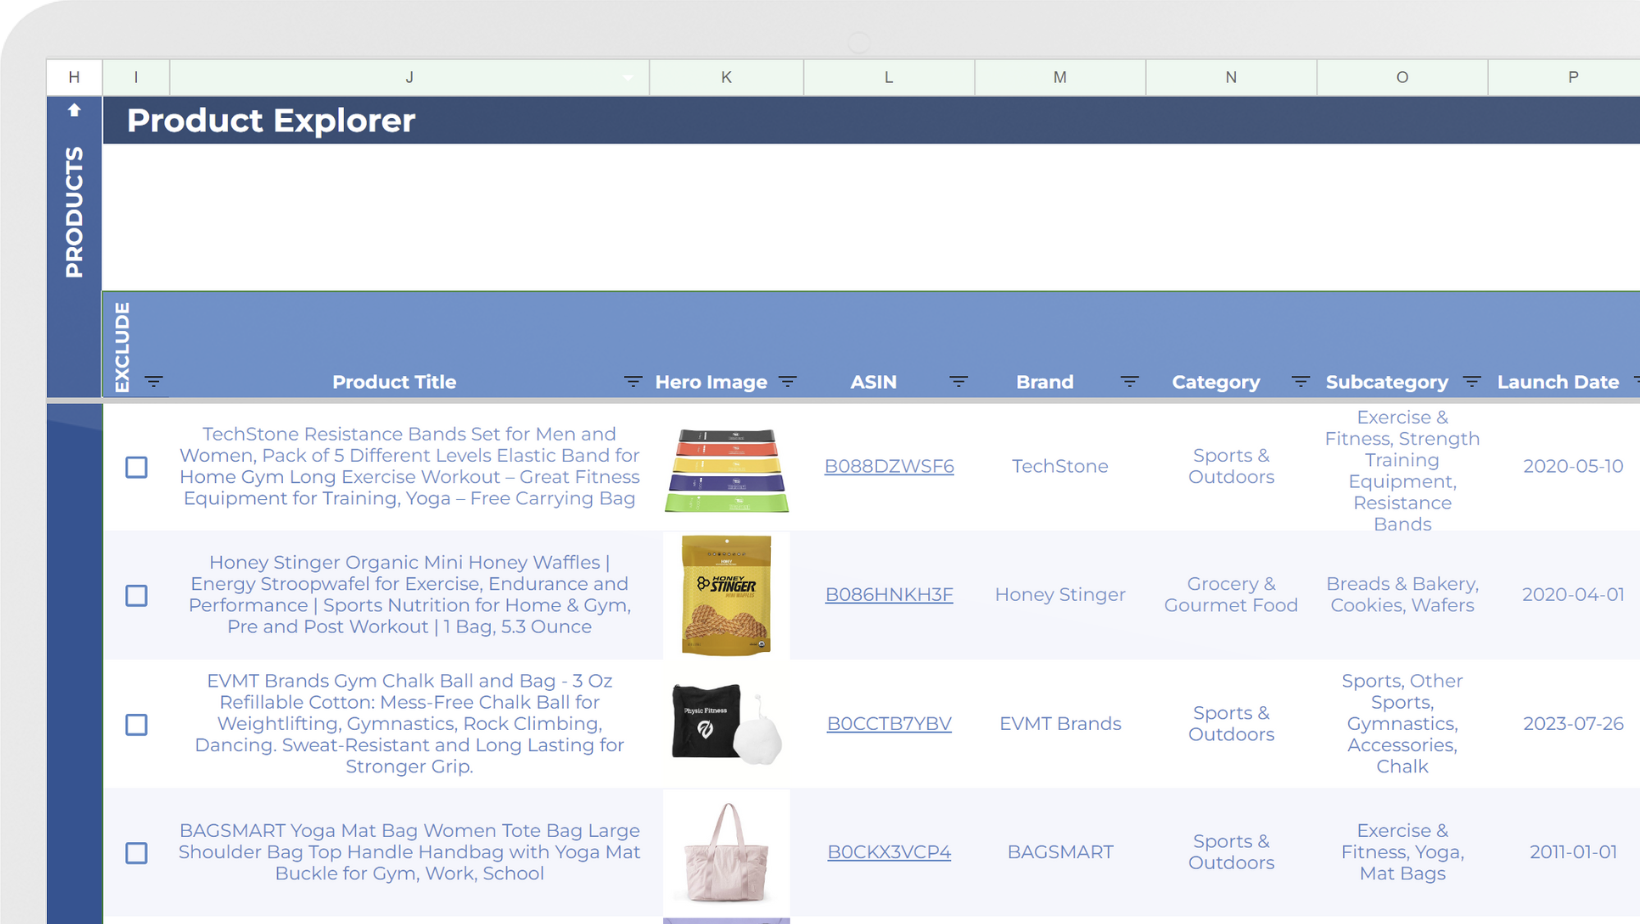This screenshot has width=1640, height=924.
Task: Open the Product Title column filter
Action: [633, 382]
